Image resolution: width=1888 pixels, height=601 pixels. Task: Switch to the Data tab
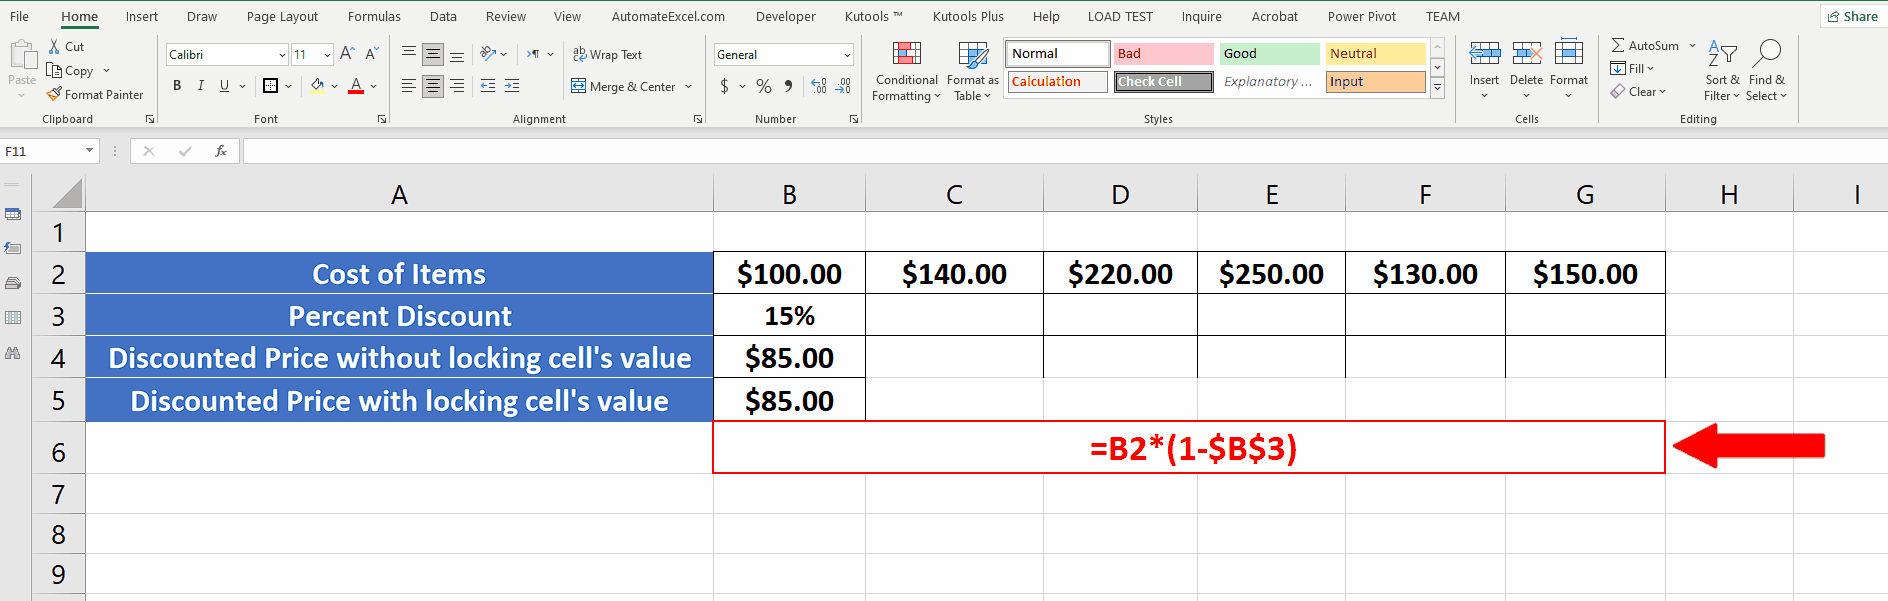(443, 16)
